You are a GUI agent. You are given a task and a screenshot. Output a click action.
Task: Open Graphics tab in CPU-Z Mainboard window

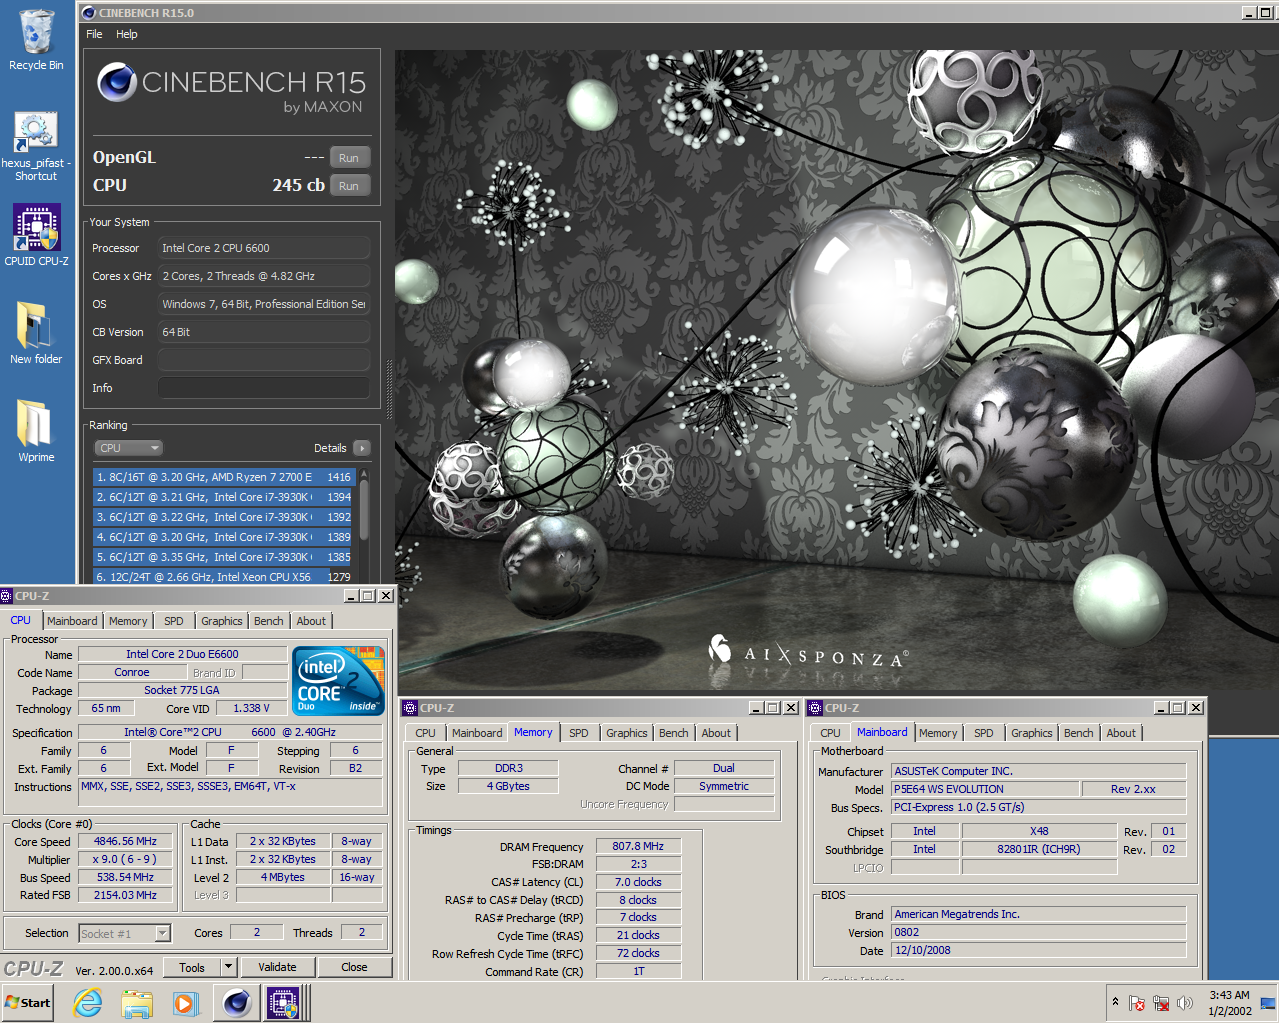(1032, 733)
